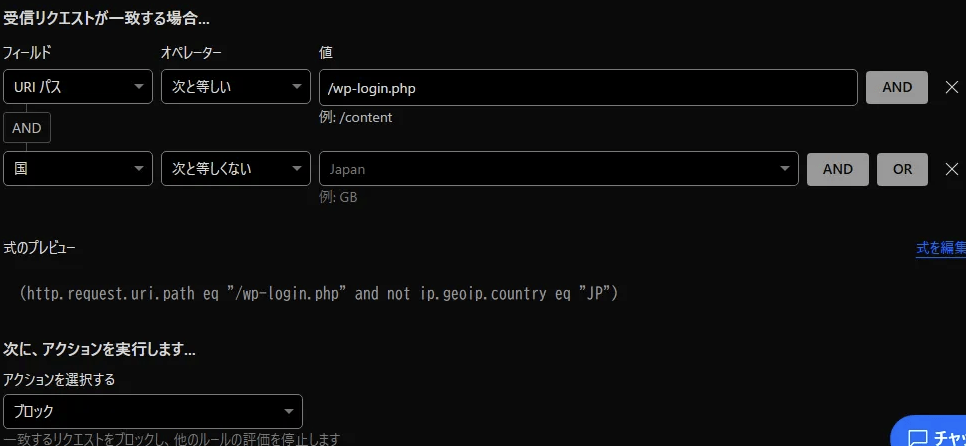This screenshot has width=966, height=446.
Task: Click the 式のプレビュー heading
Action: coord(40,247)
